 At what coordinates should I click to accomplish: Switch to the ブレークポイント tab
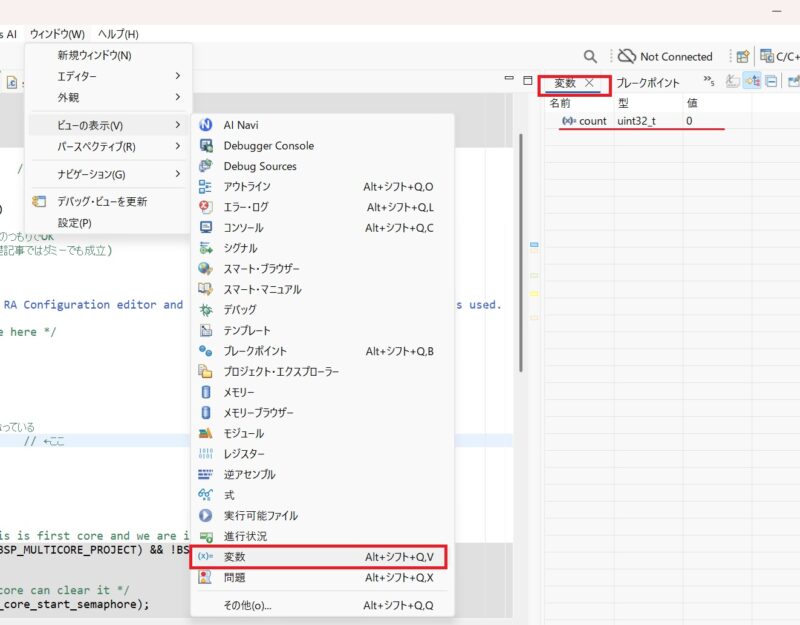point(647,83)
